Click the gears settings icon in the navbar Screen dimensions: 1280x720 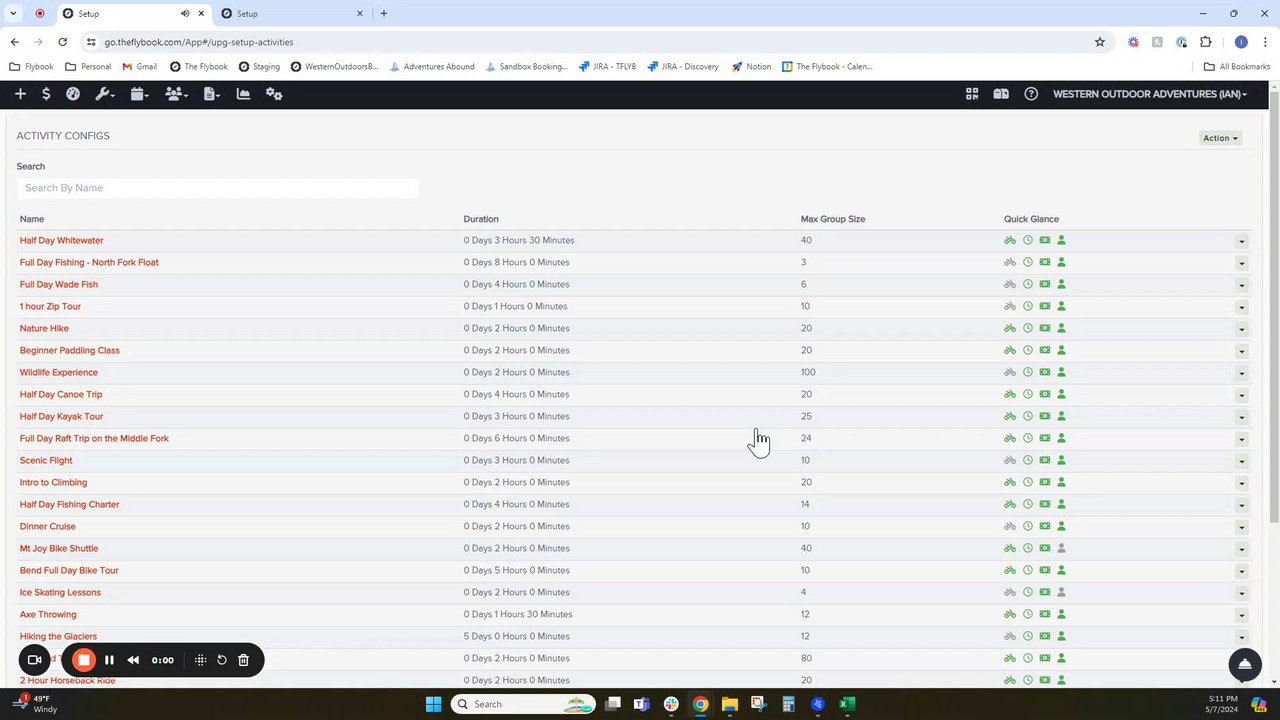pos(274,94)
